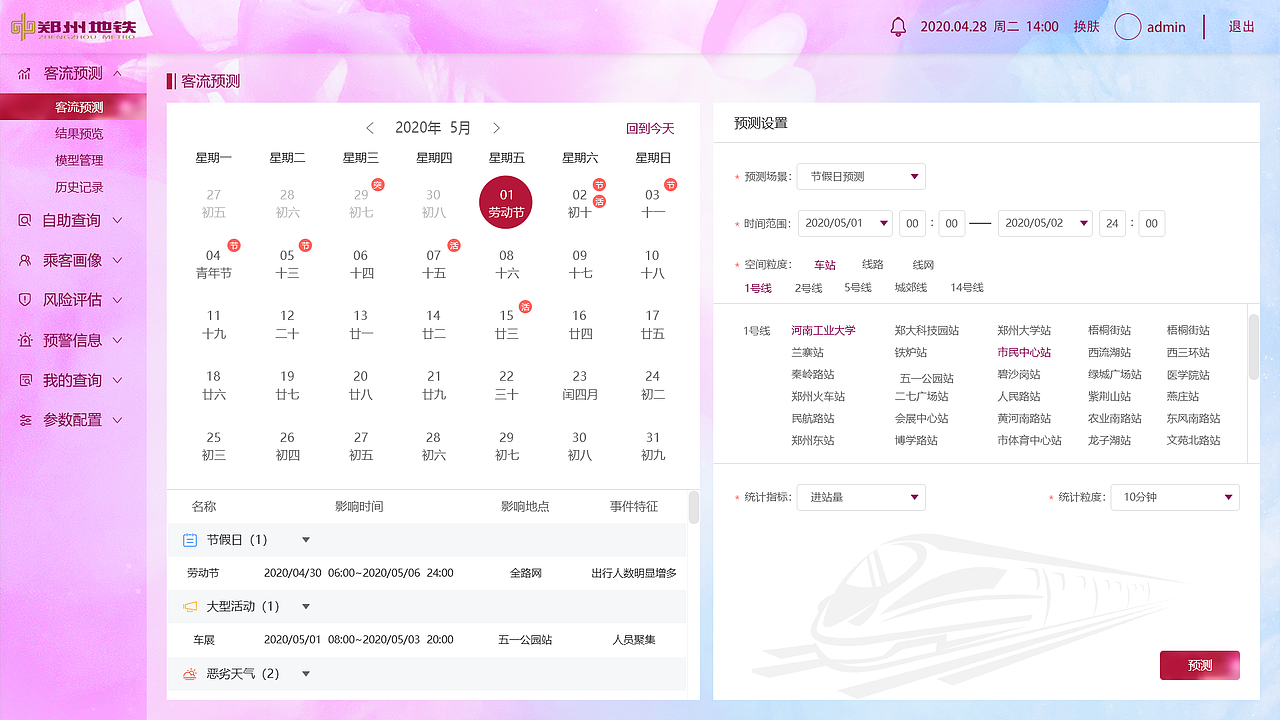1280x720 pixels.
Task: Click the start hour 00 field
Action: [x=913, y=224]
